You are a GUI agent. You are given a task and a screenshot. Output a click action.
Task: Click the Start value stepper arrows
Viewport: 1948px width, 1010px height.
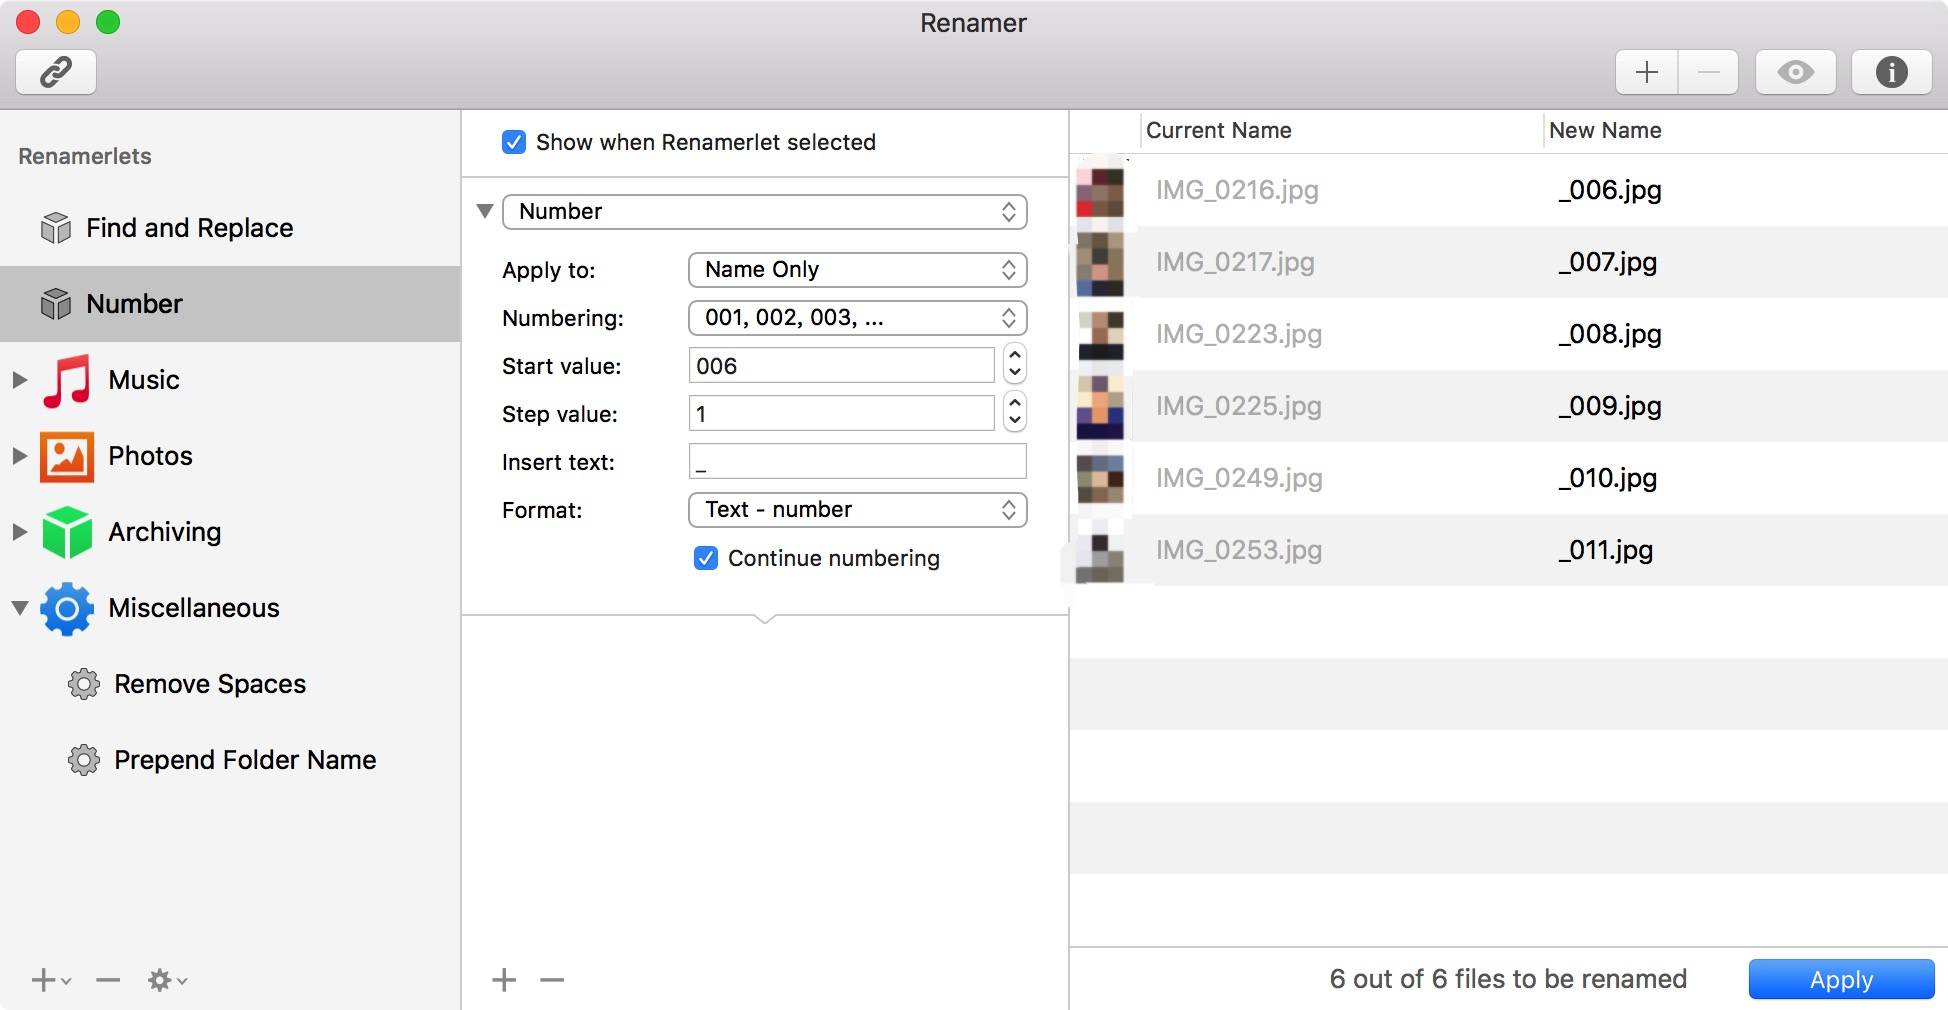pyautogui.click(x=1014, y=365)
